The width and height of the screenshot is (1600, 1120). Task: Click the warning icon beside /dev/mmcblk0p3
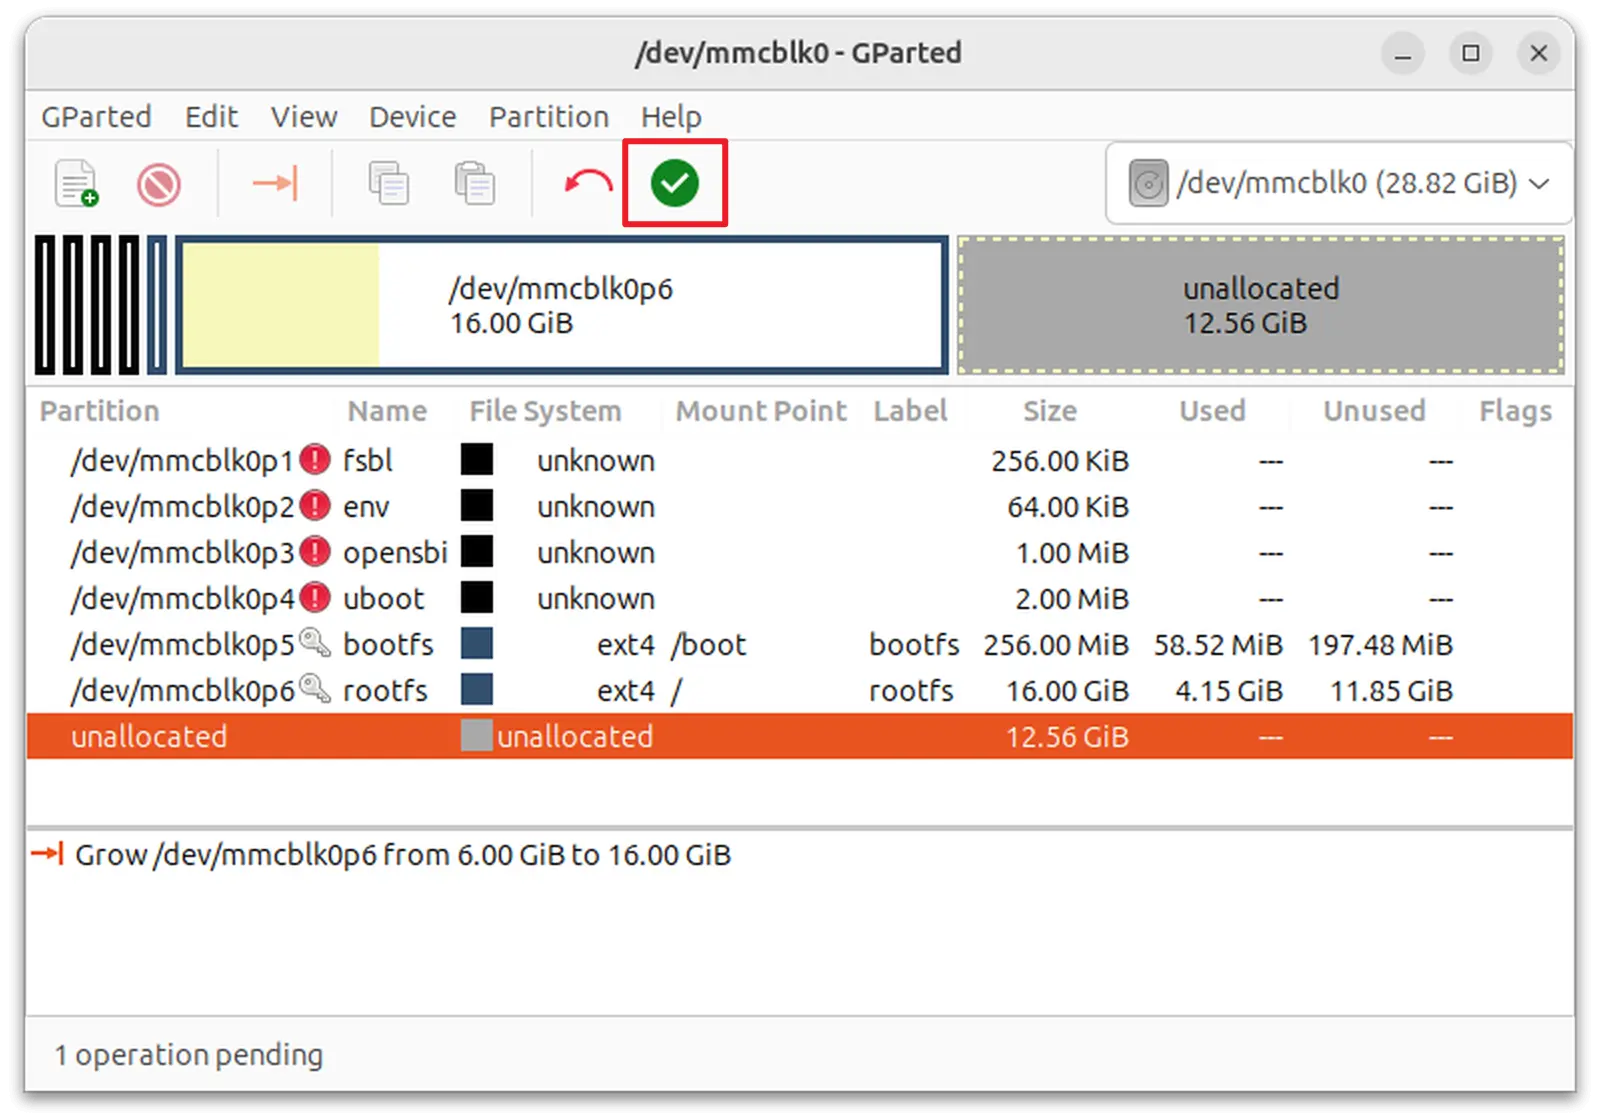pos(315,552)
